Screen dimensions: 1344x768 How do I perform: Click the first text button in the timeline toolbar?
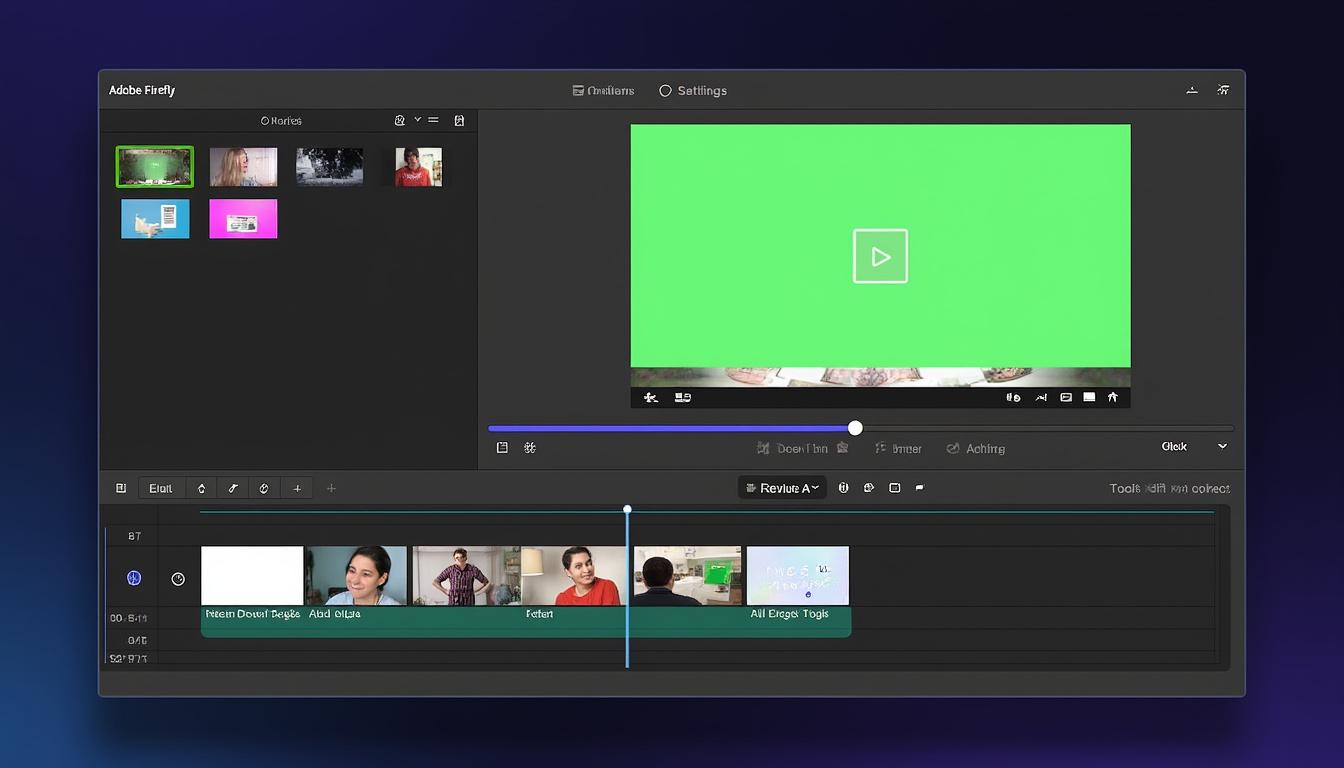(161, 488)
